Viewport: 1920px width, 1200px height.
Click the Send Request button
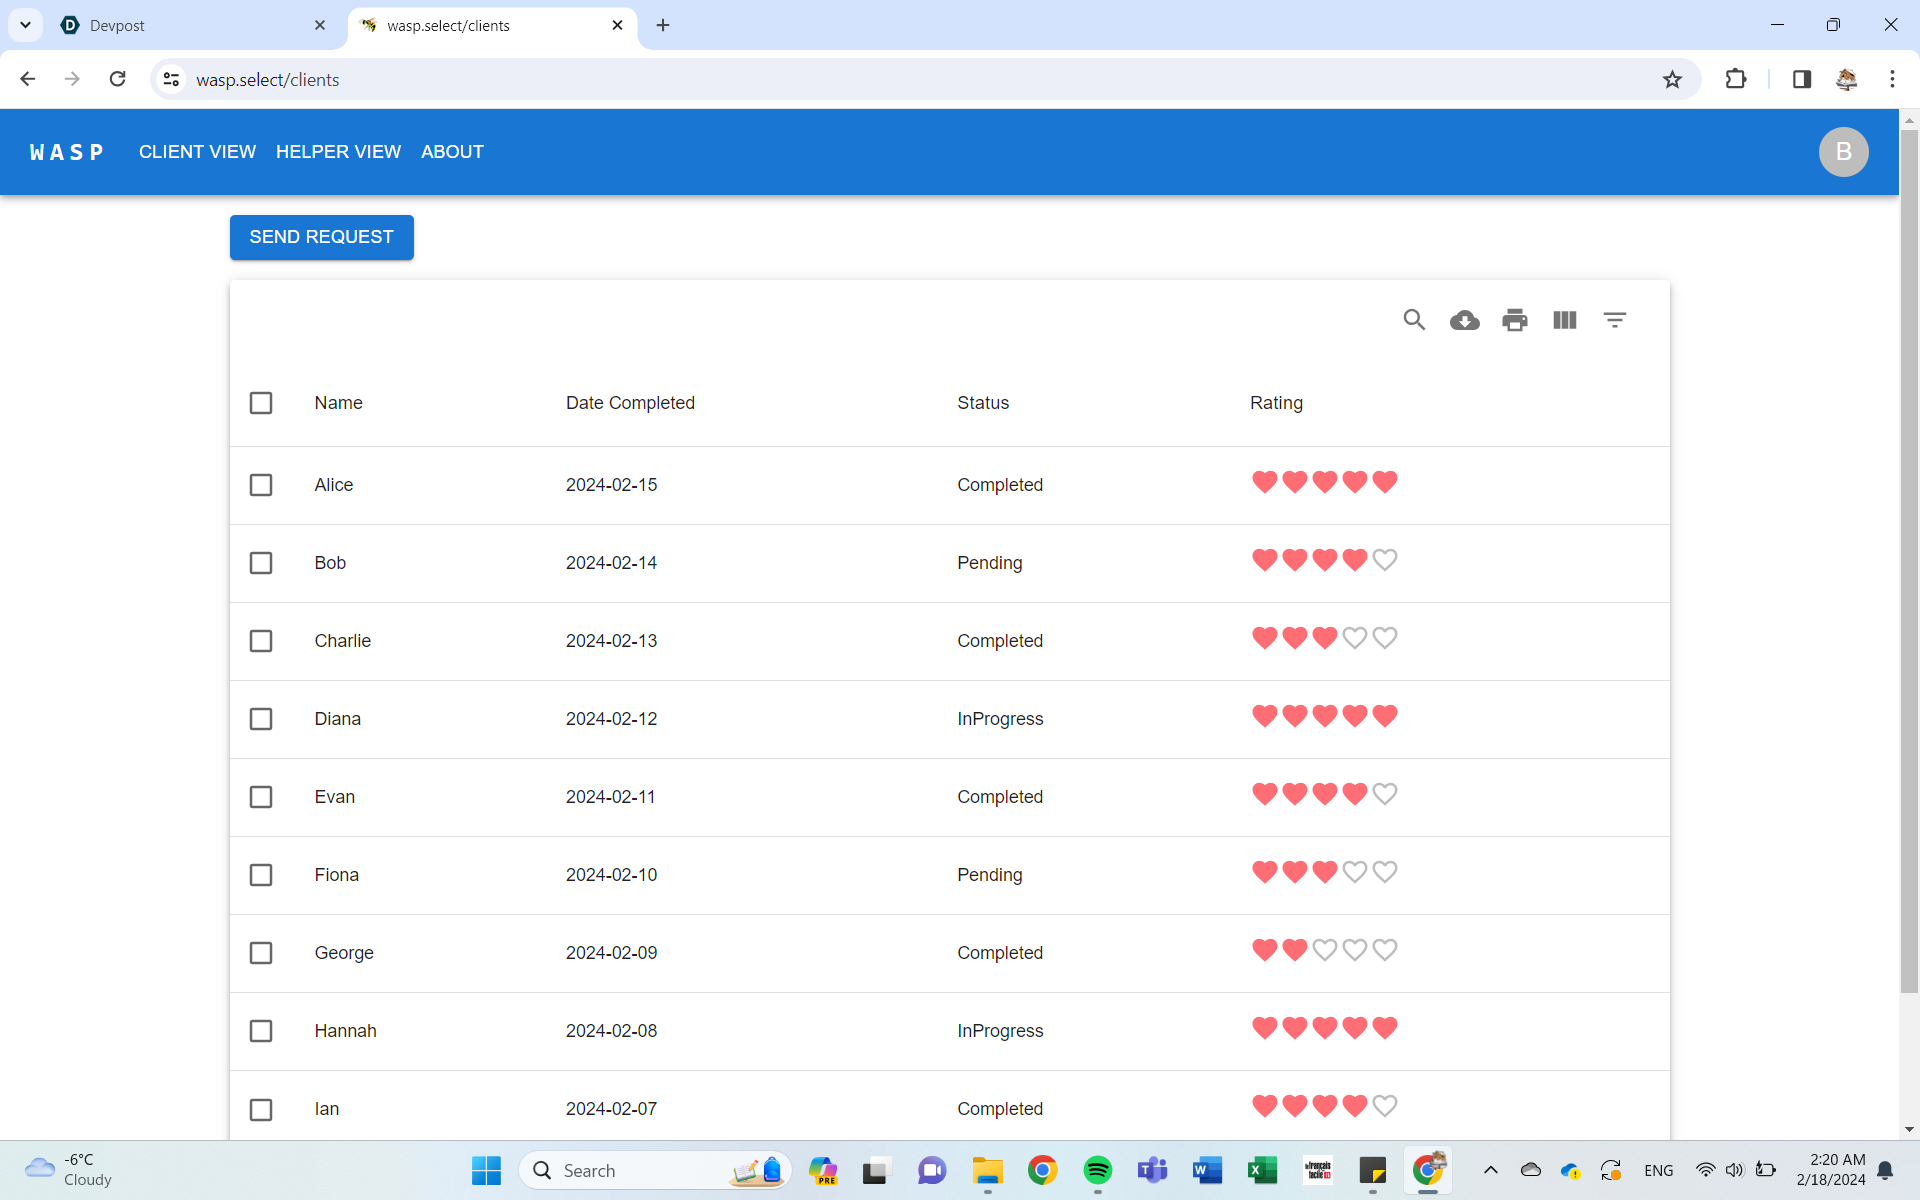[x=321, y=237]
